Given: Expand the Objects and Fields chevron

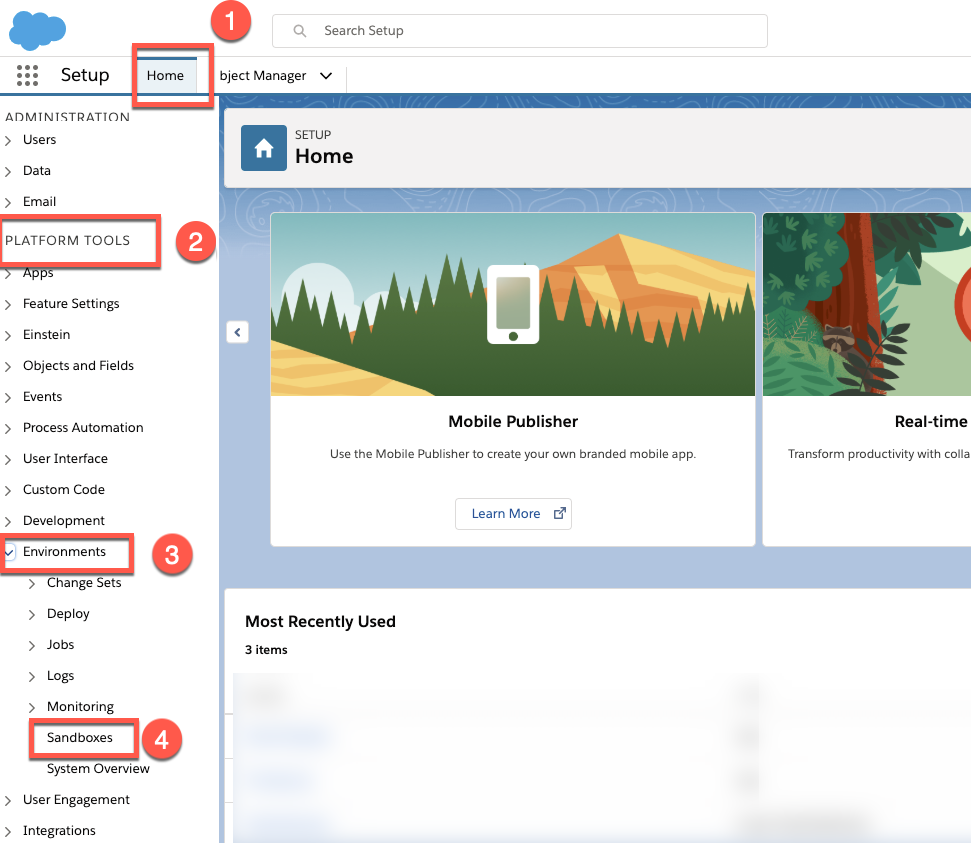Looking at the screenshot, I should pos(8,367).
